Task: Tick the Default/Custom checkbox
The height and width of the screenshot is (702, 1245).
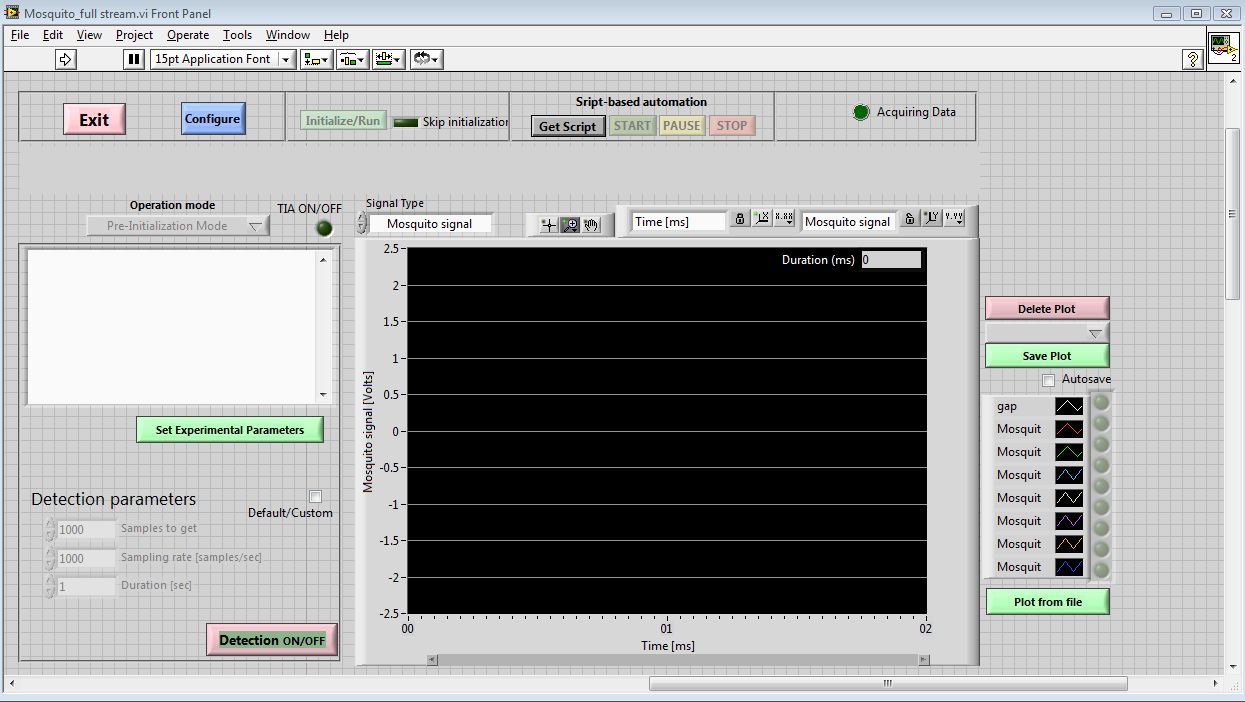Action: click(316, 497)
